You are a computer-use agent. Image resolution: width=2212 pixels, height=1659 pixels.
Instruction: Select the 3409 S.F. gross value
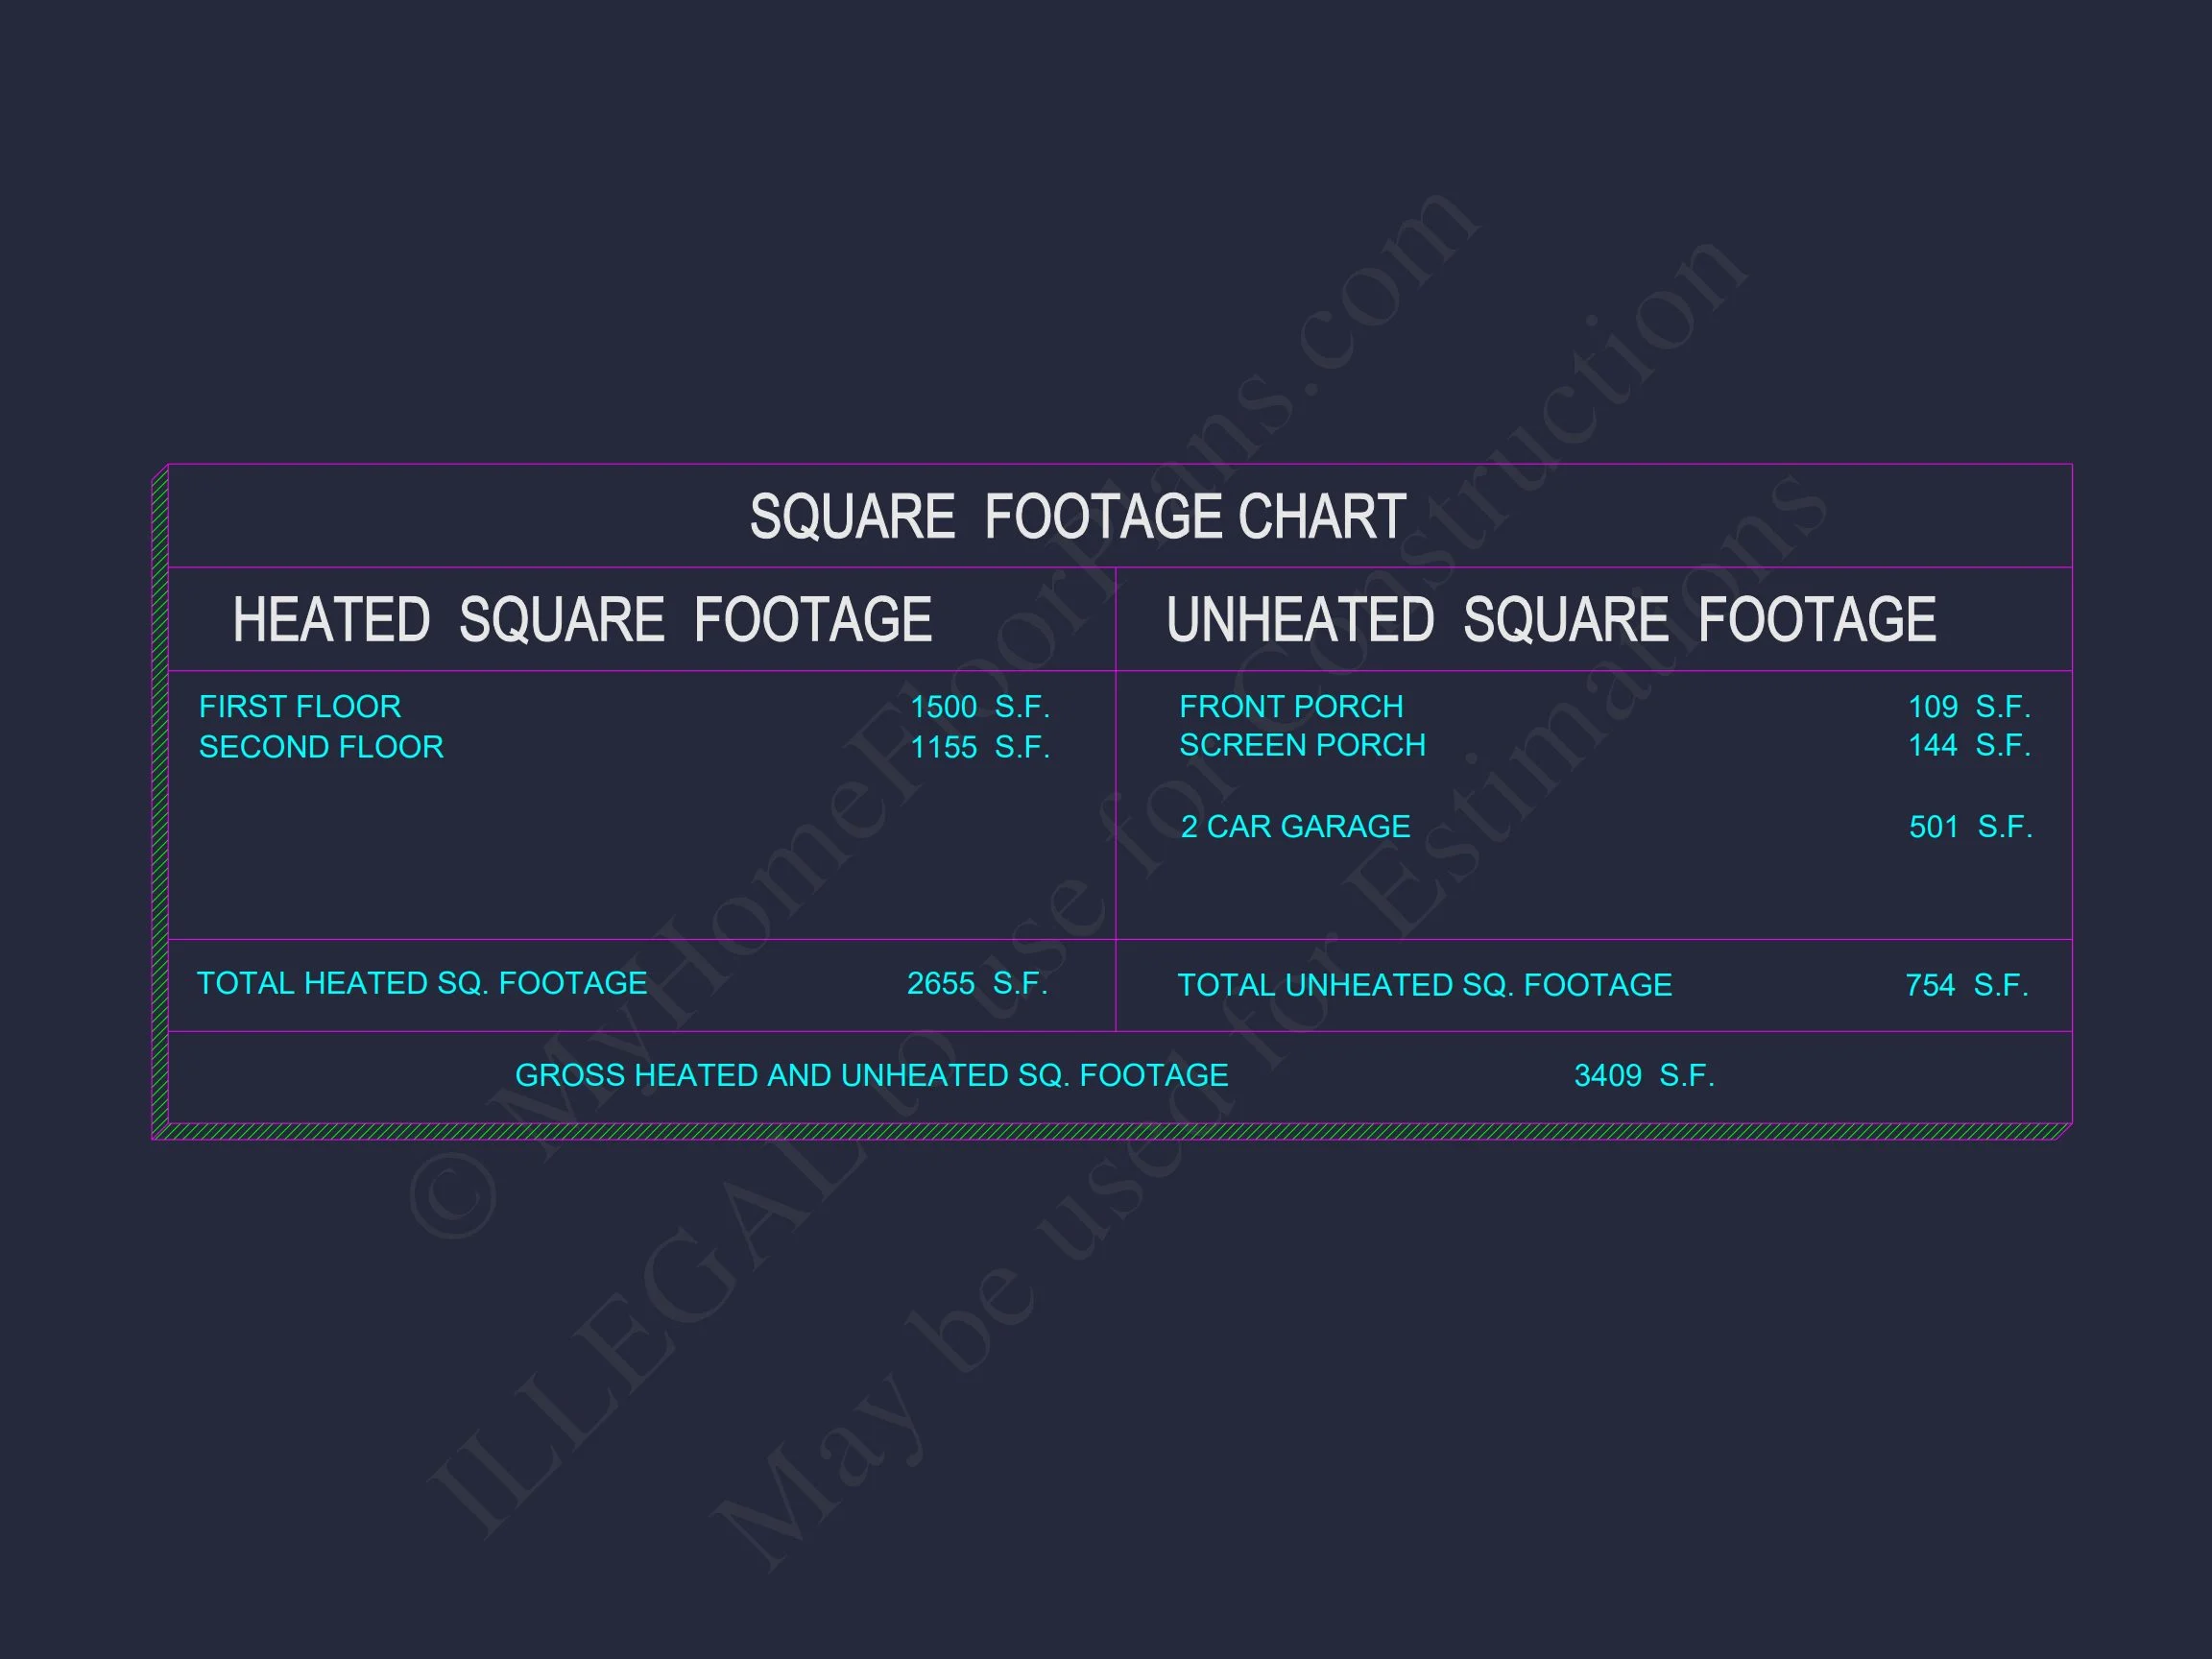(x=1644, y=1076)
